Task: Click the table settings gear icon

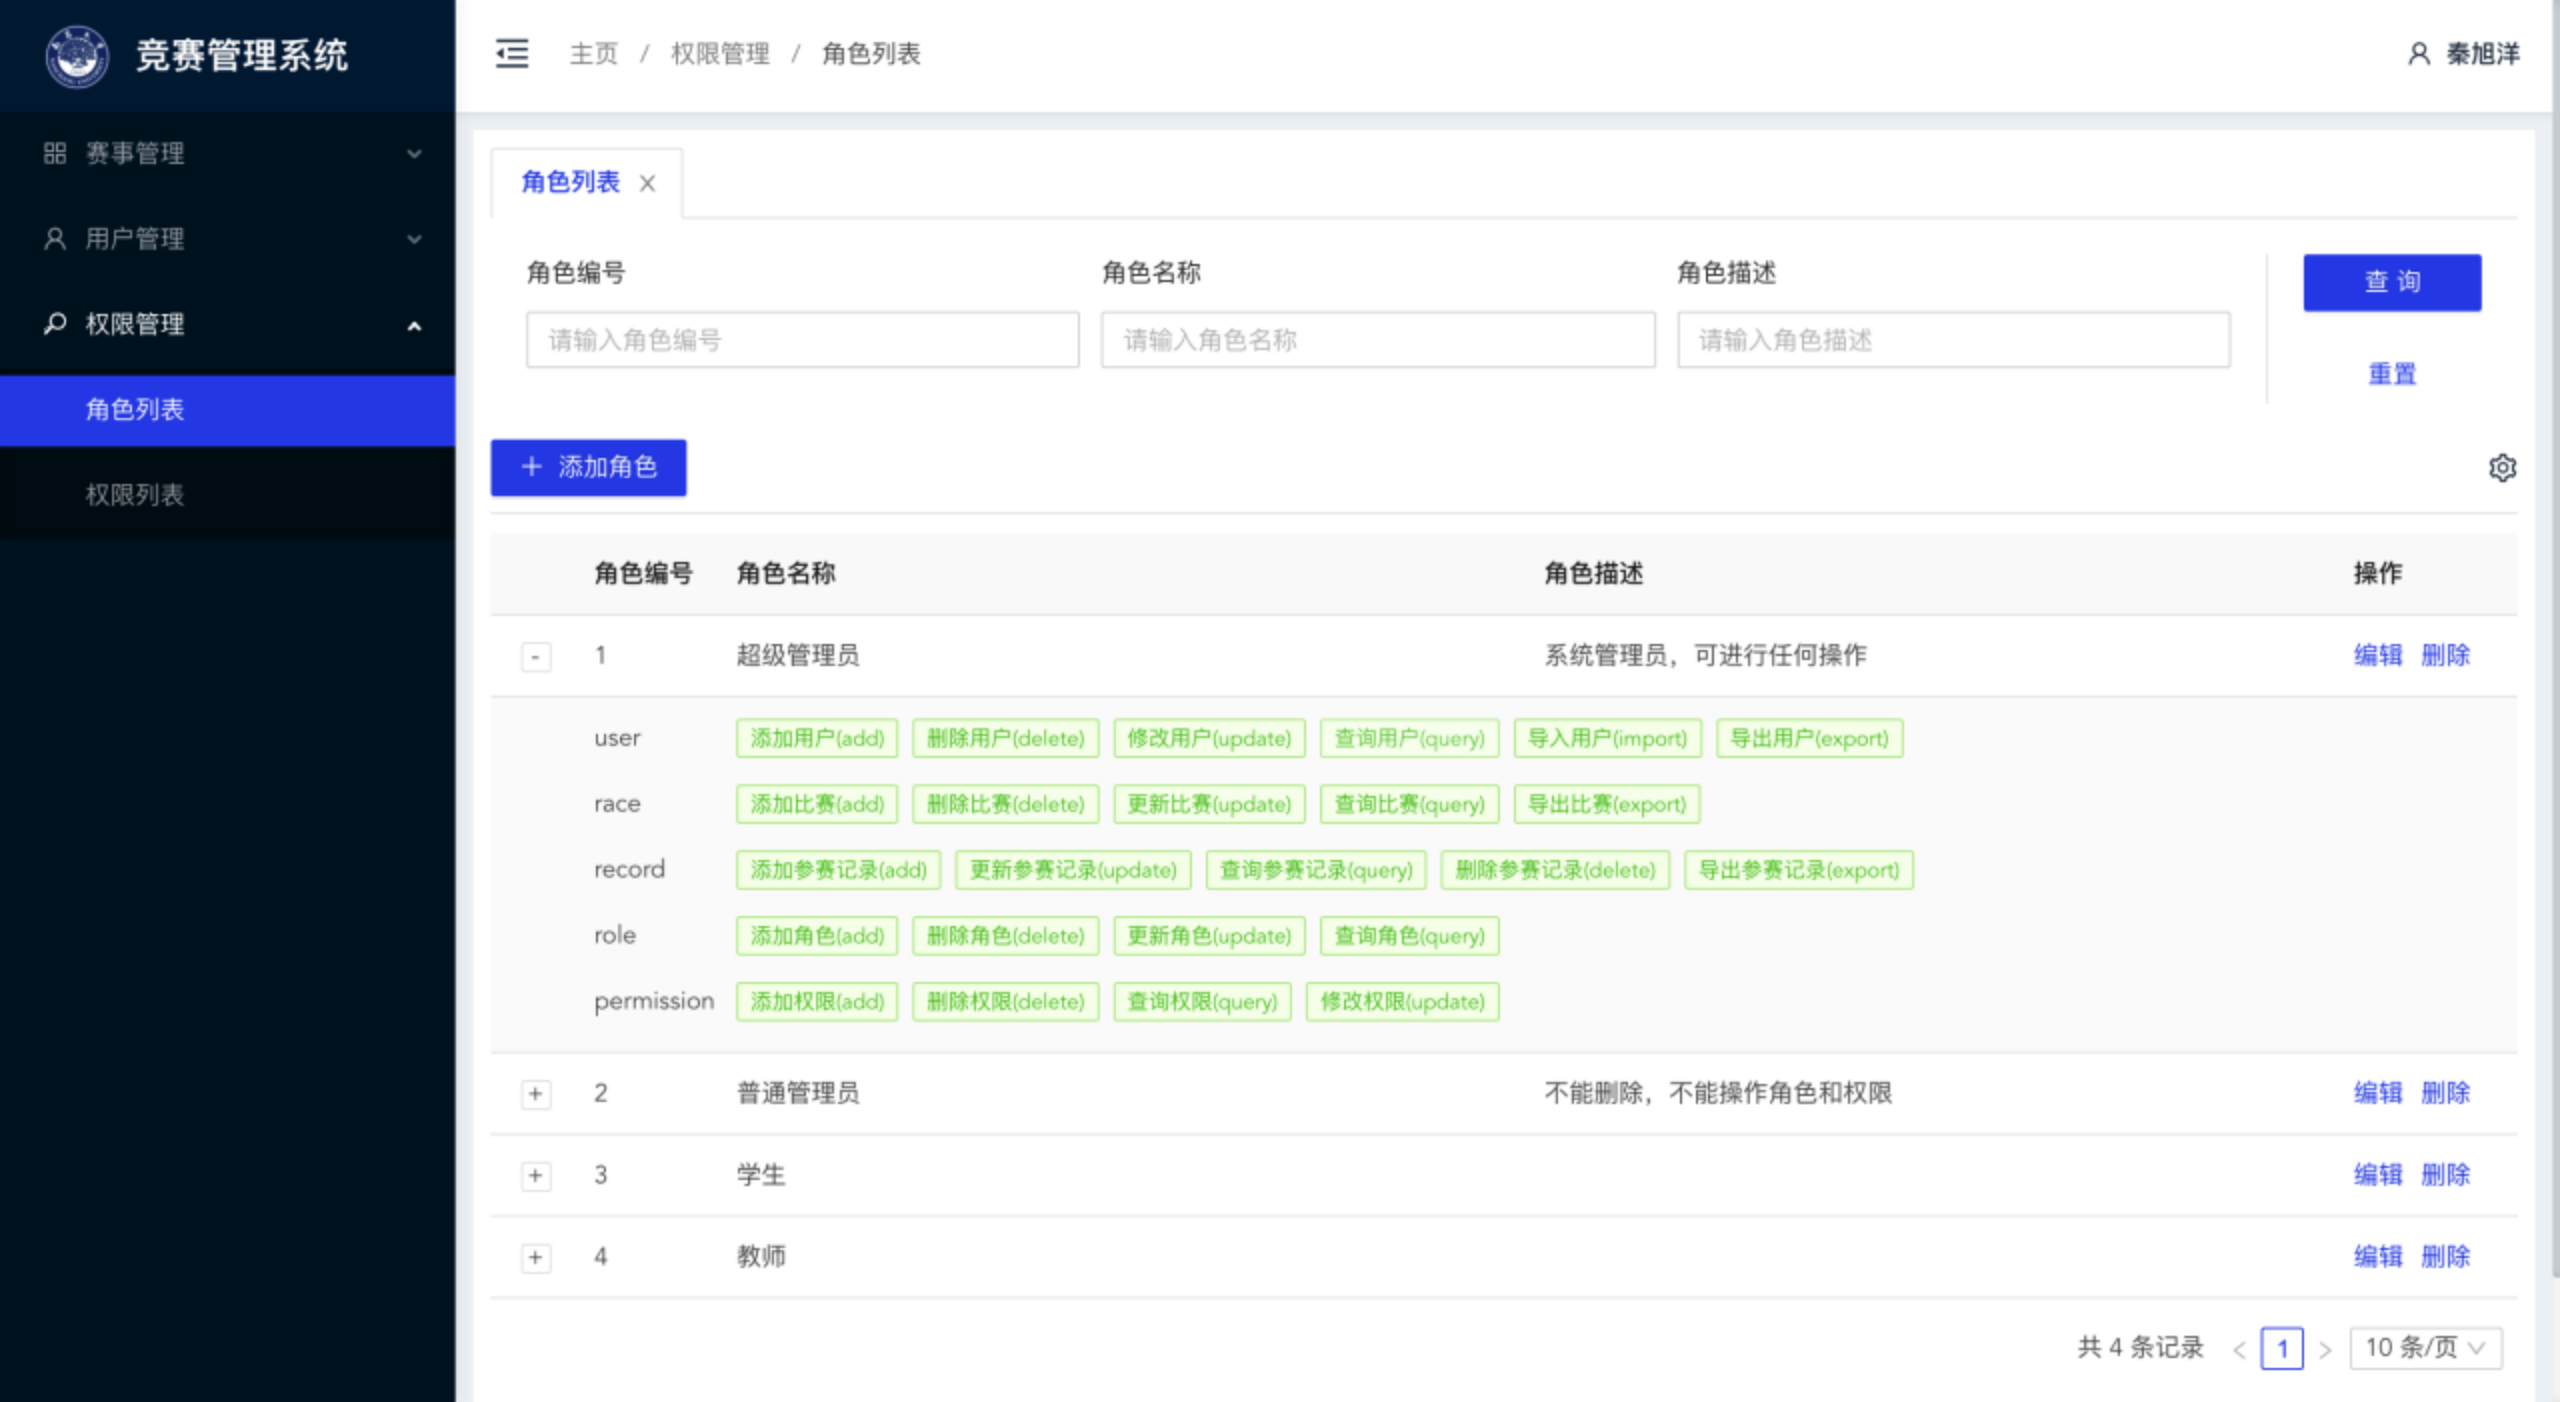Action: [2502, 467]
